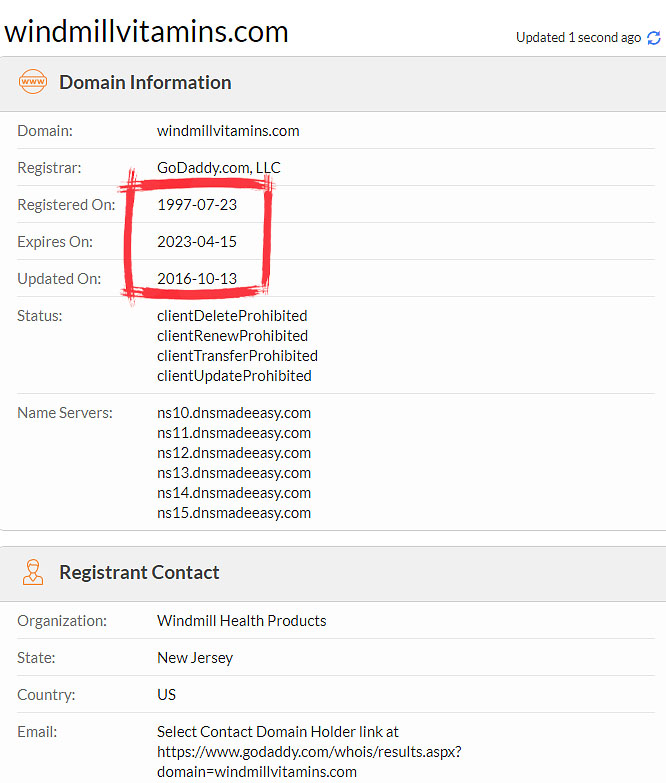Click the clientTransferProhibited status entry

coord(237,356)
